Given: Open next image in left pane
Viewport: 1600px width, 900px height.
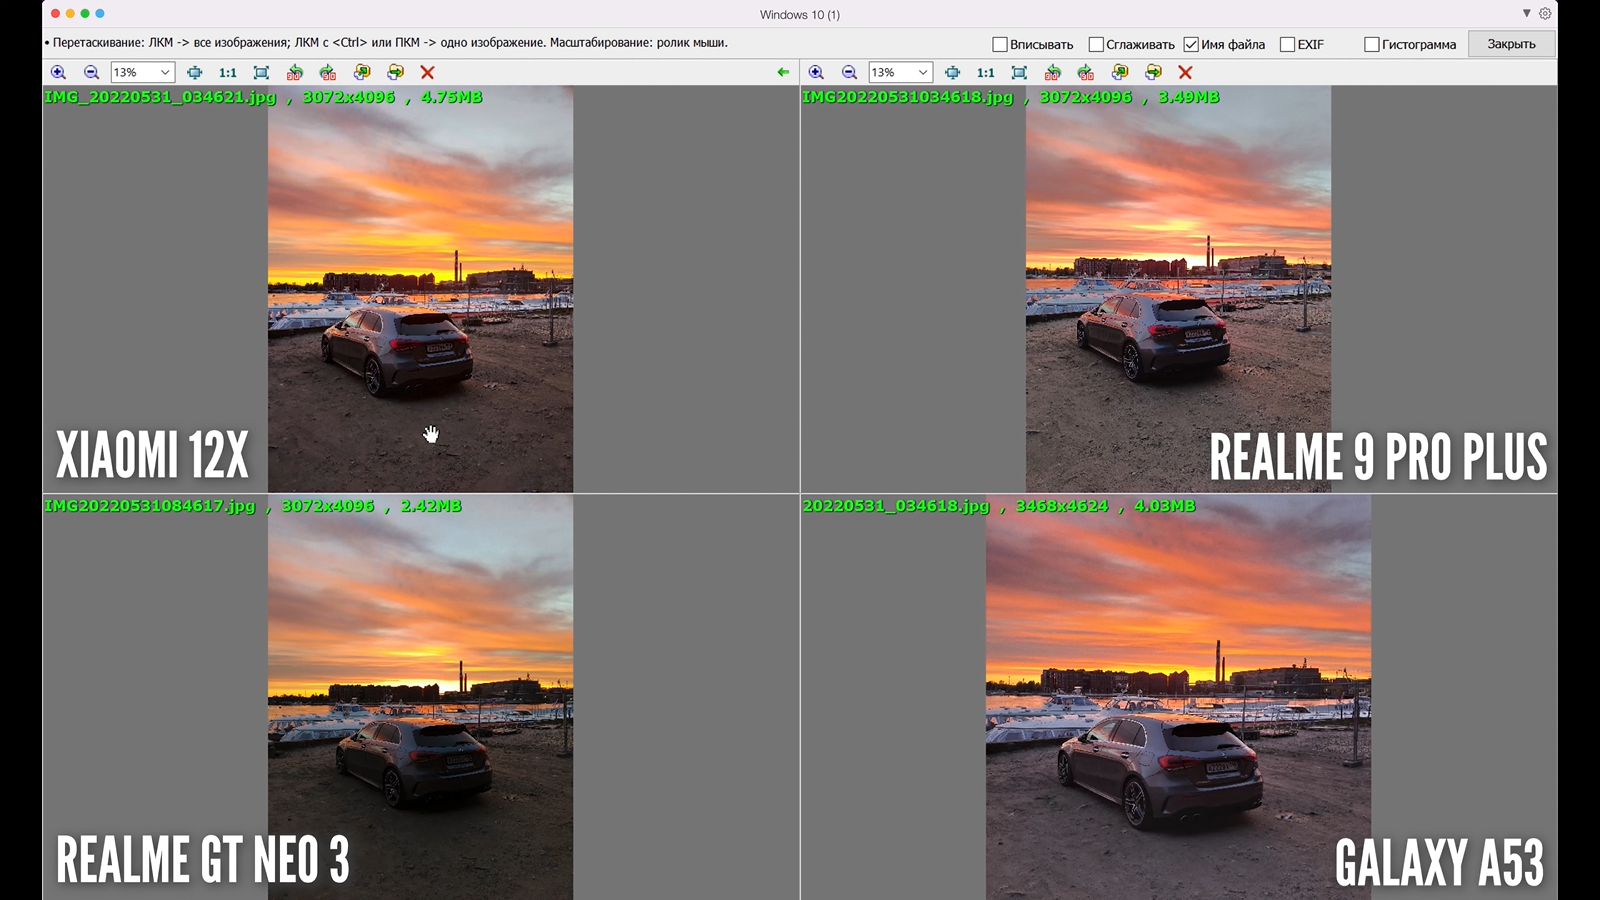Looking at the screenshot, I should point(395,72).
